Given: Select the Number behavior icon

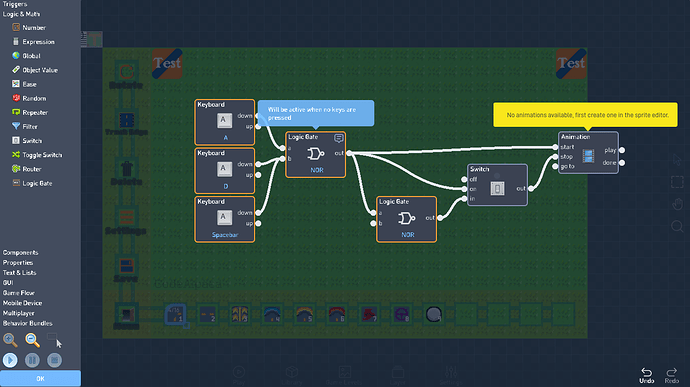Looking at the screenshot, I should tap(16, 27).
